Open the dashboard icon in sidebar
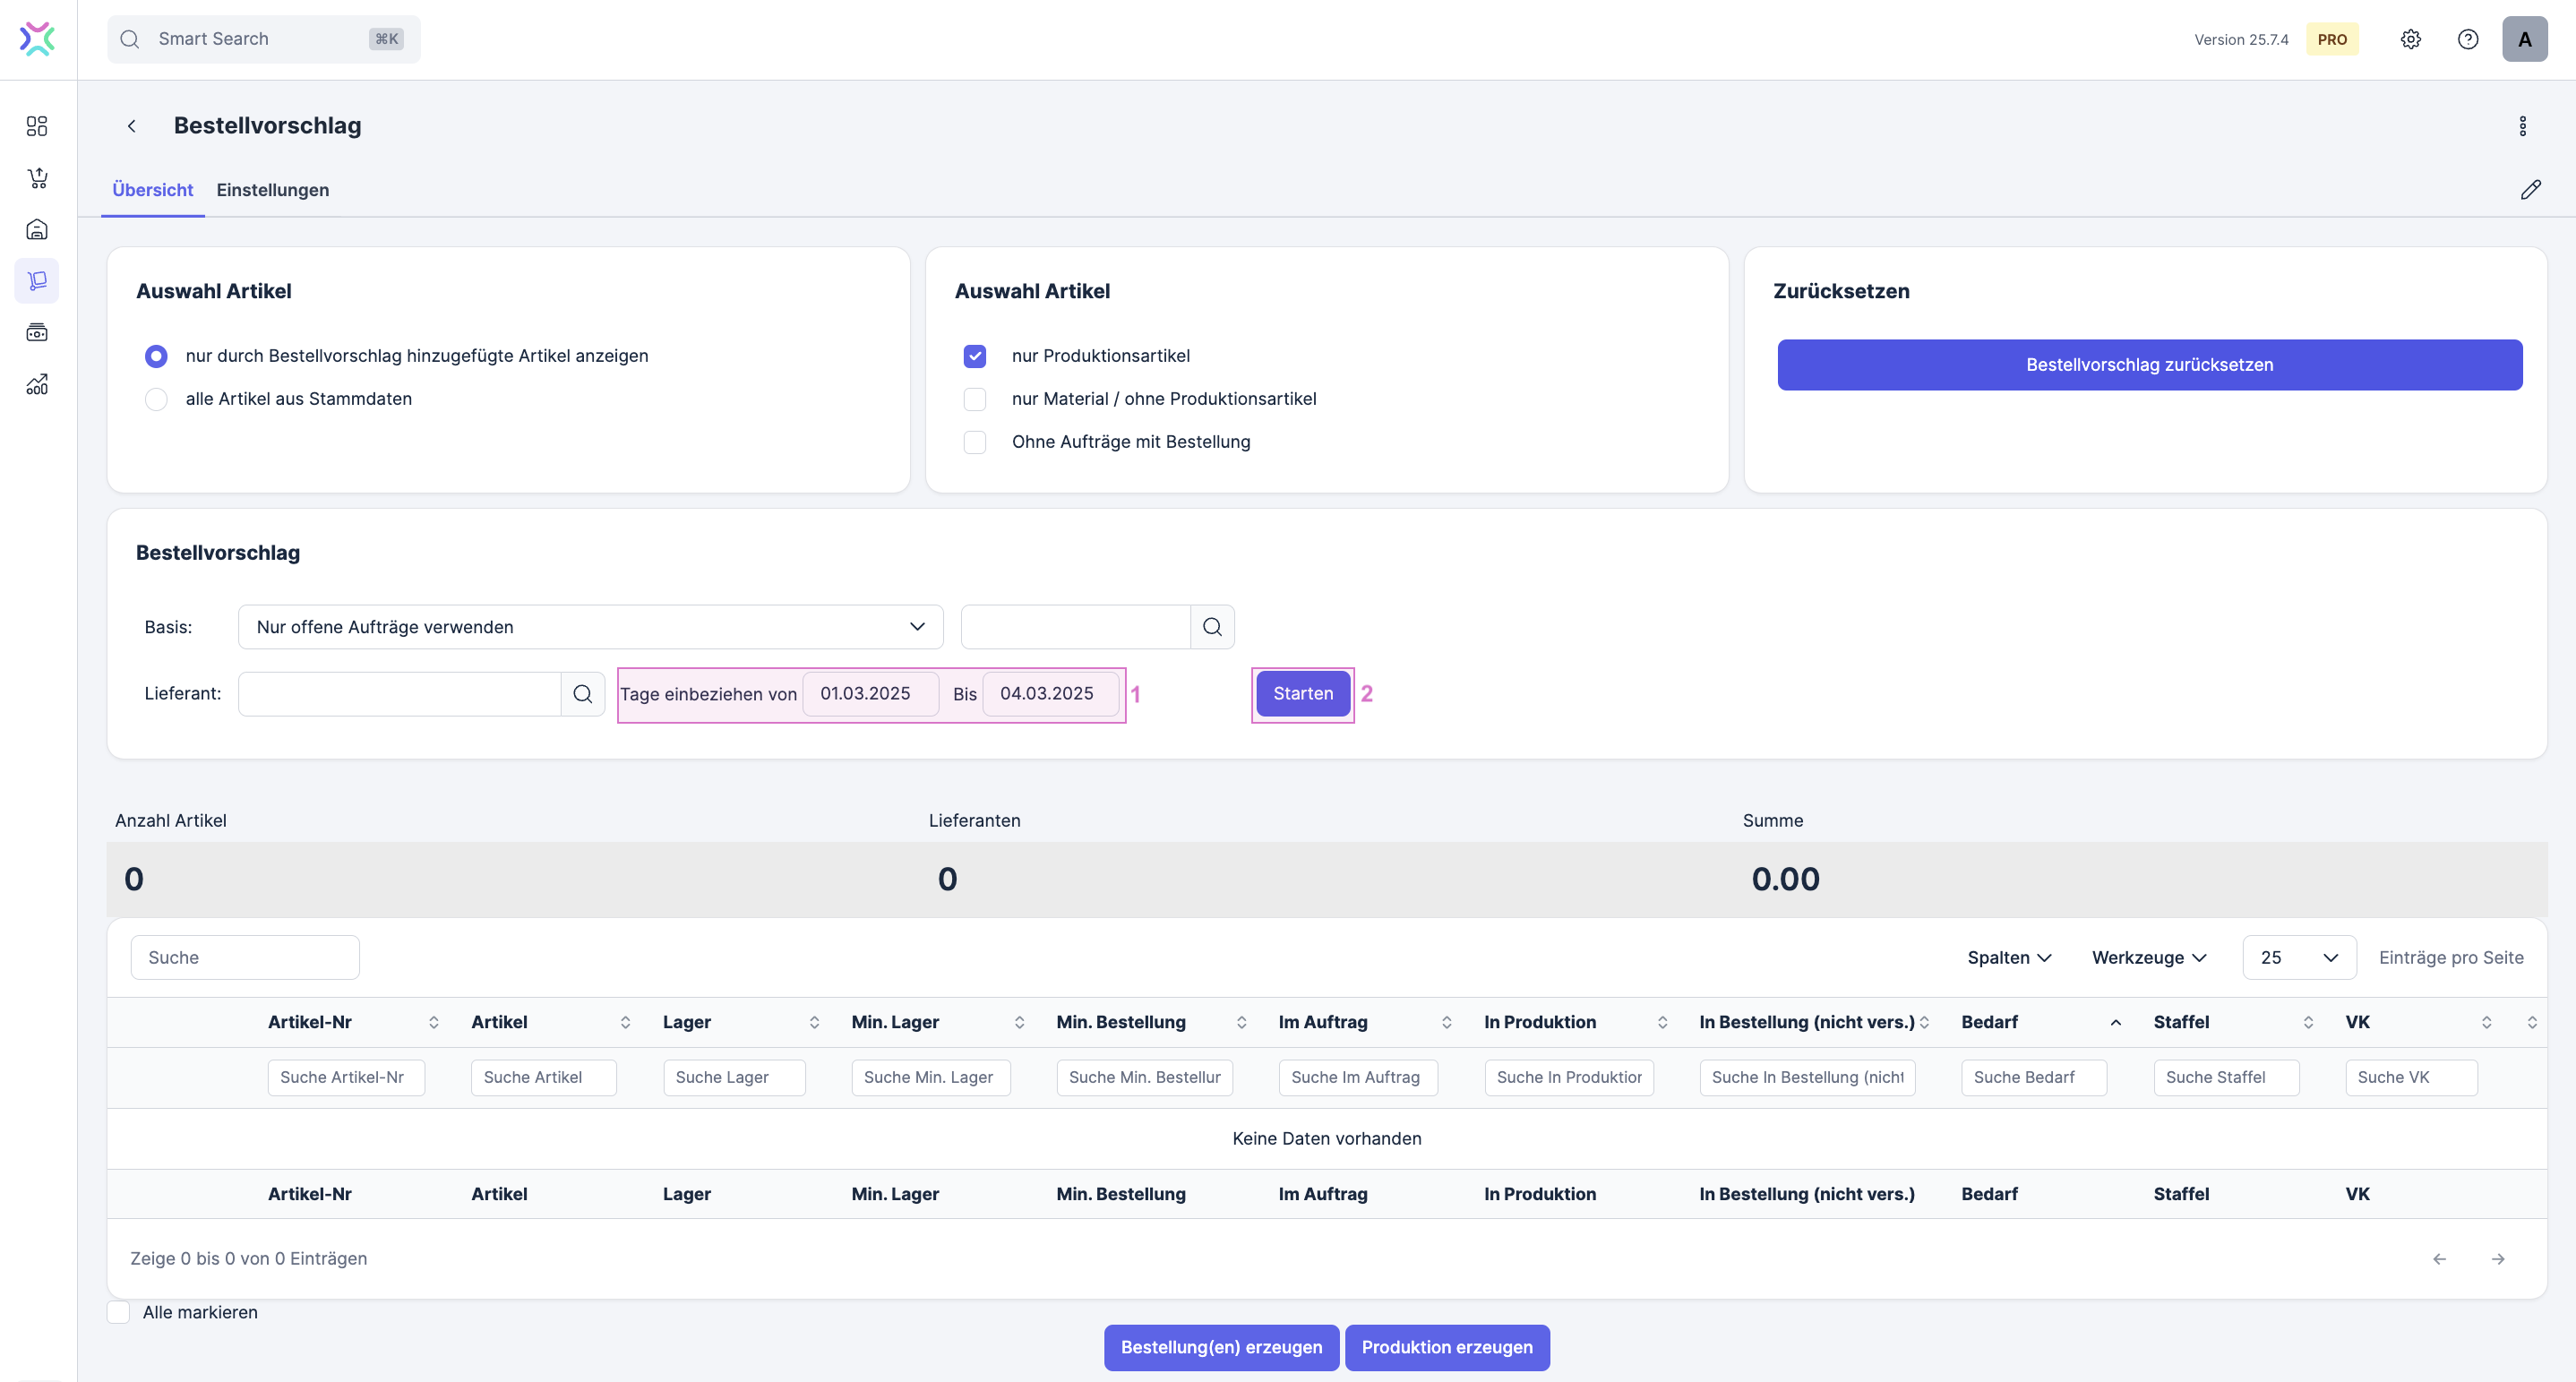 [x=37, y=126]
